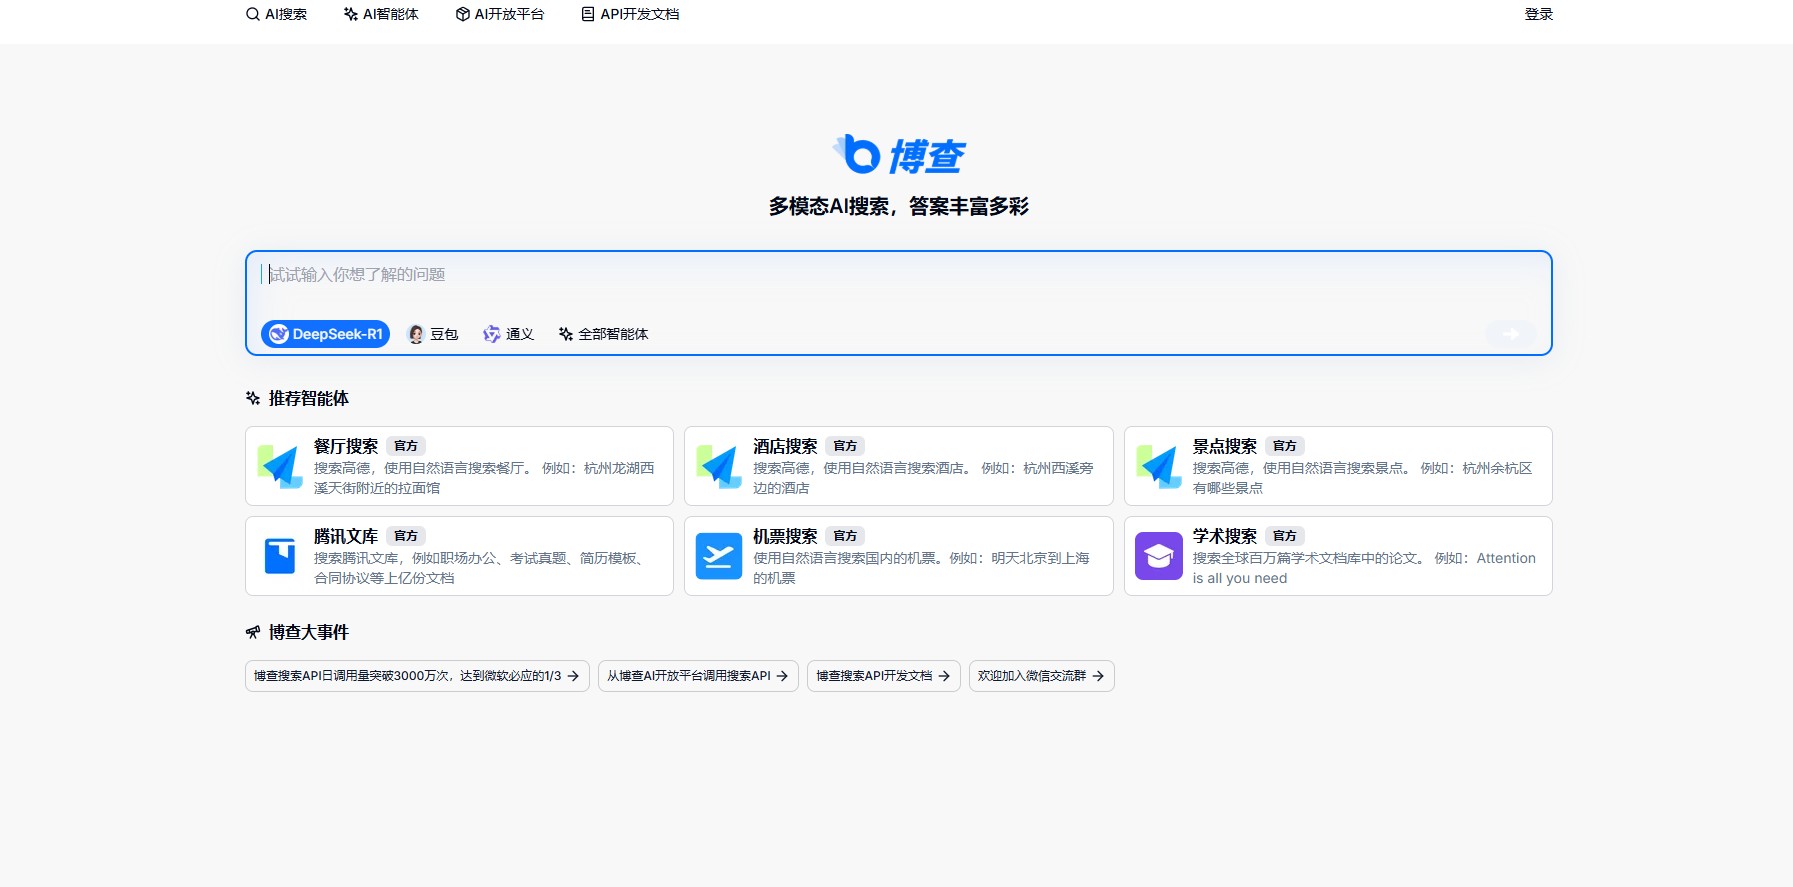Click the 学术搜索 graduation cap icon
The width and height of the screenshot is (1793, 887).
[x=1159, y=556]
